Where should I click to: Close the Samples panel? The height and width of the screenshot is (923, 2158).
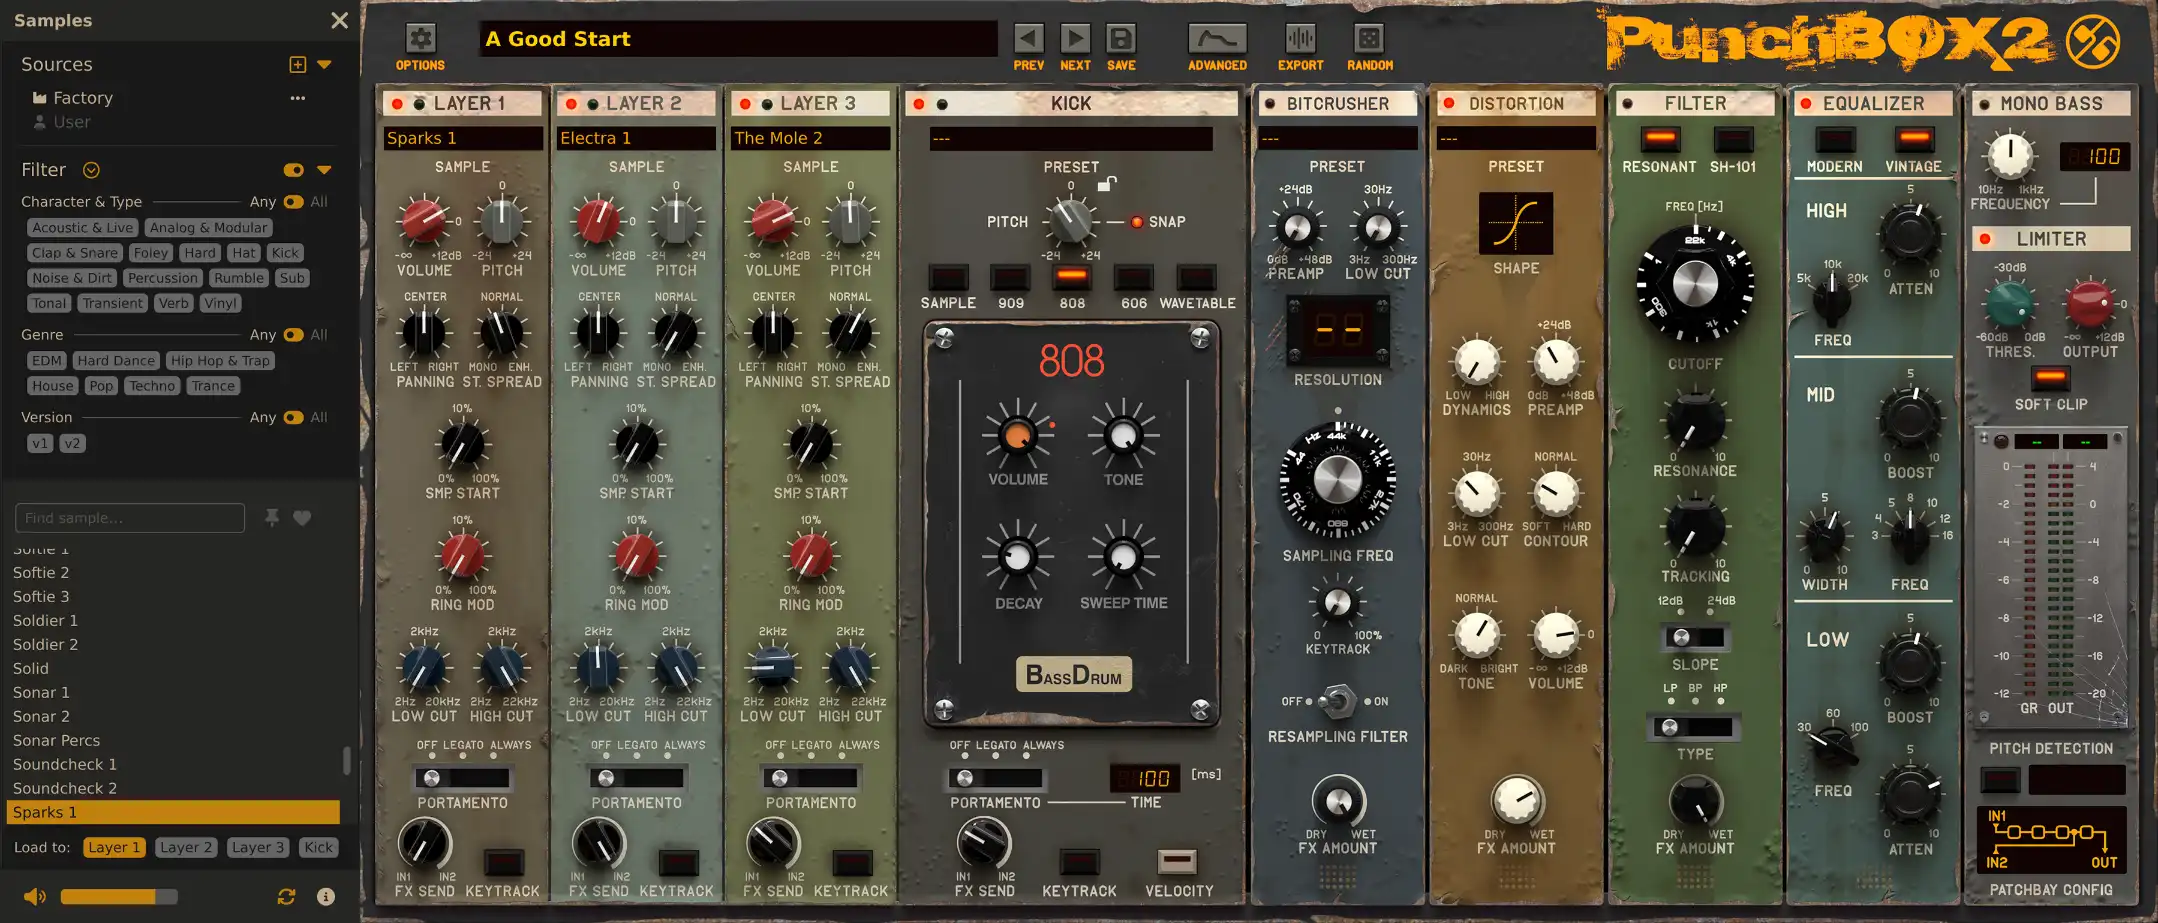click(x=339, y=20)
